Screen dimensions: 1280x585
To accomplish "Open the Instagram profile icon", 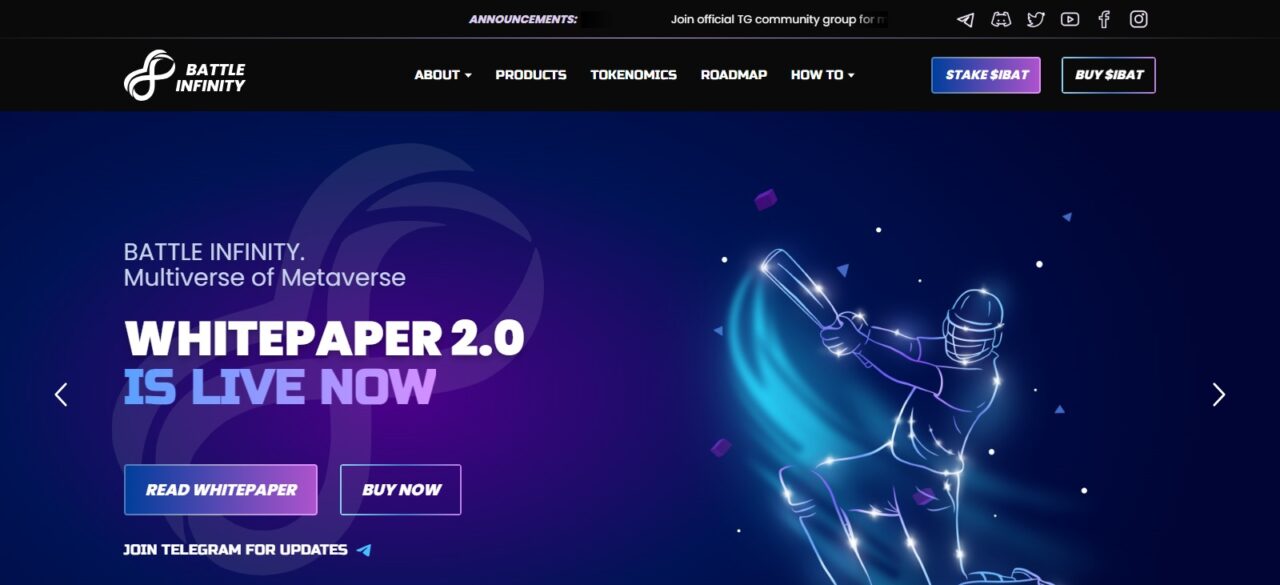I will 1138,19.
